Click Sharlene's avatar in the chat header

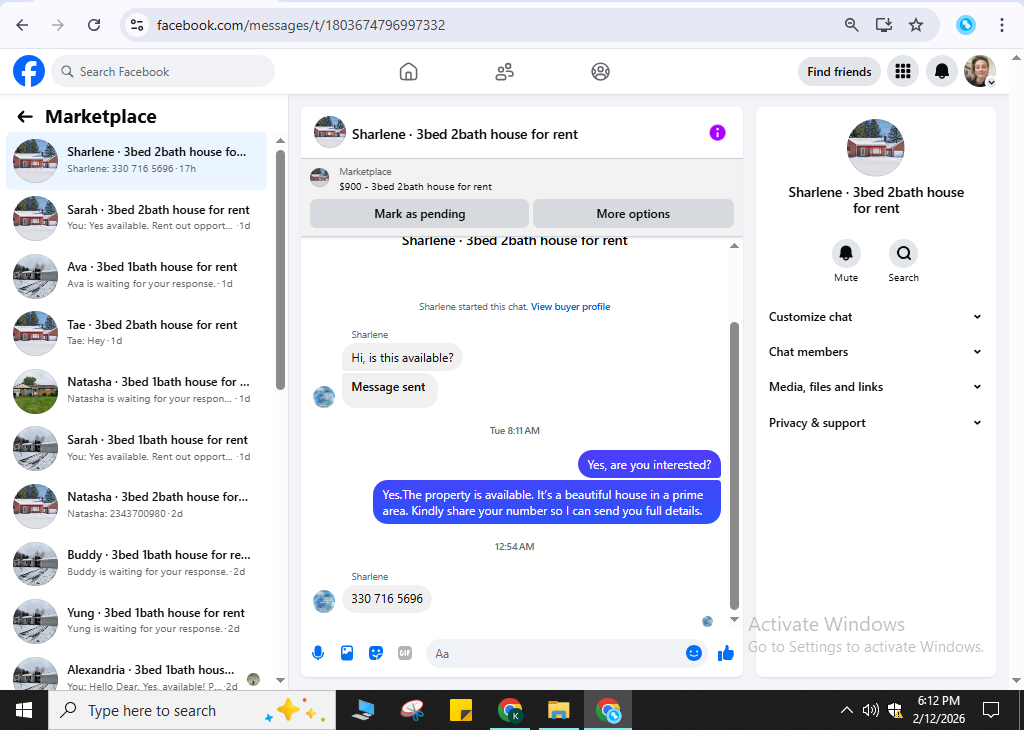point(329,133)
